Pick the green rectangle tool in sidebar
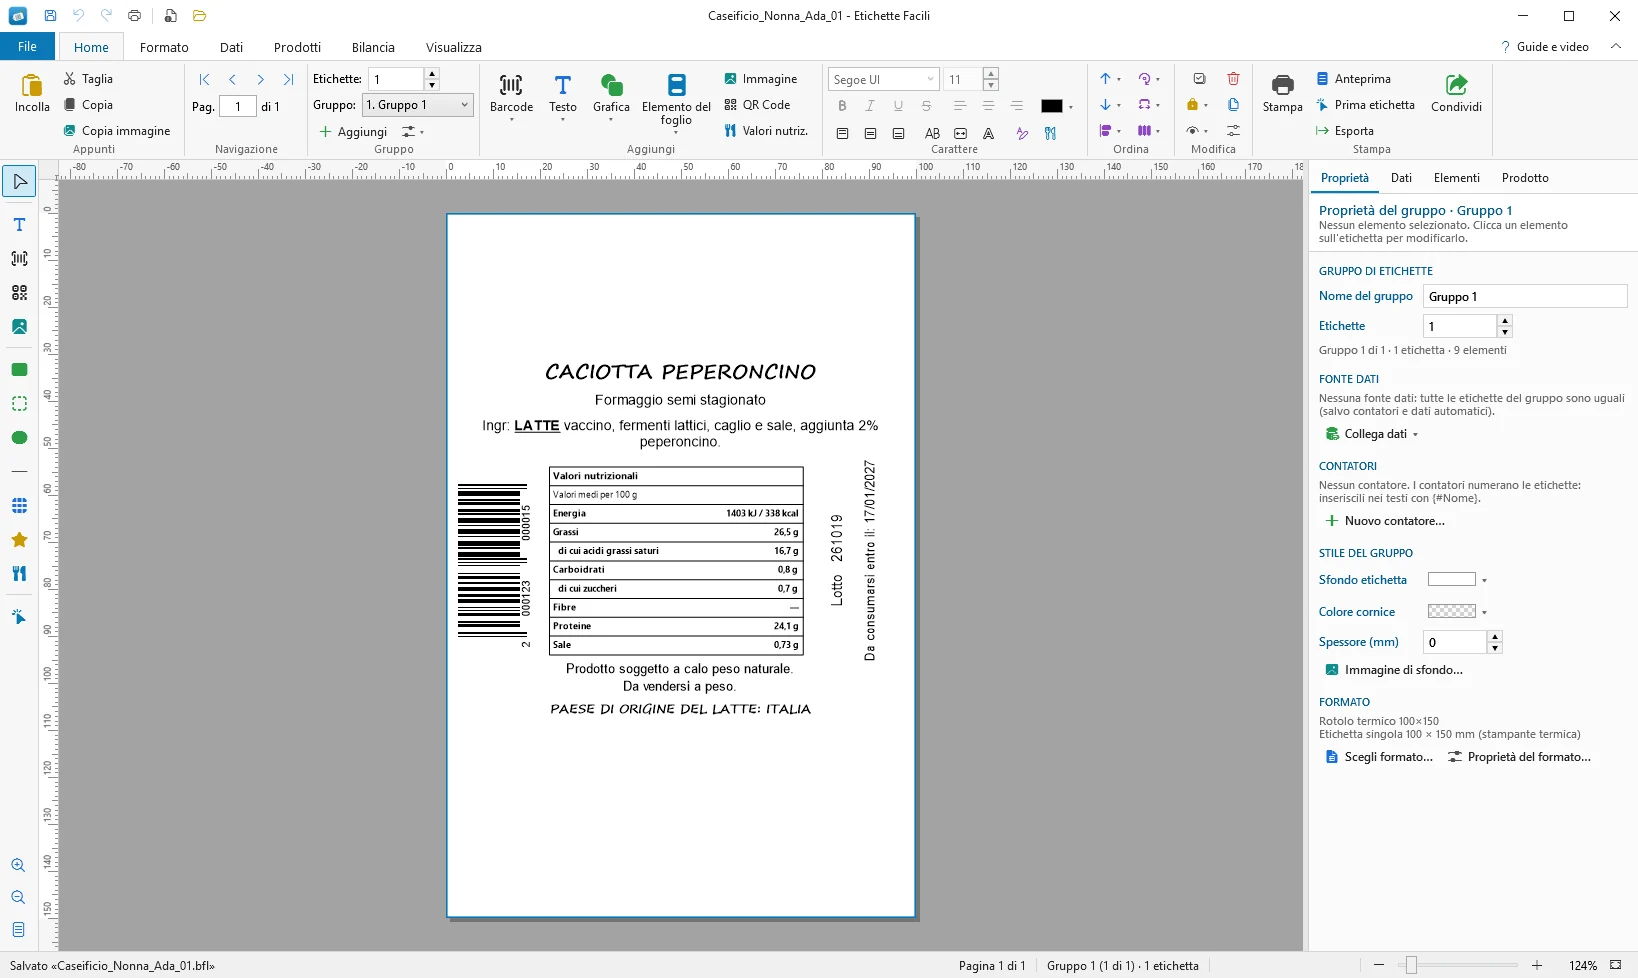The width and height of the screenshot is (1638, 978). pyautogui.click(x=19, y=370)
